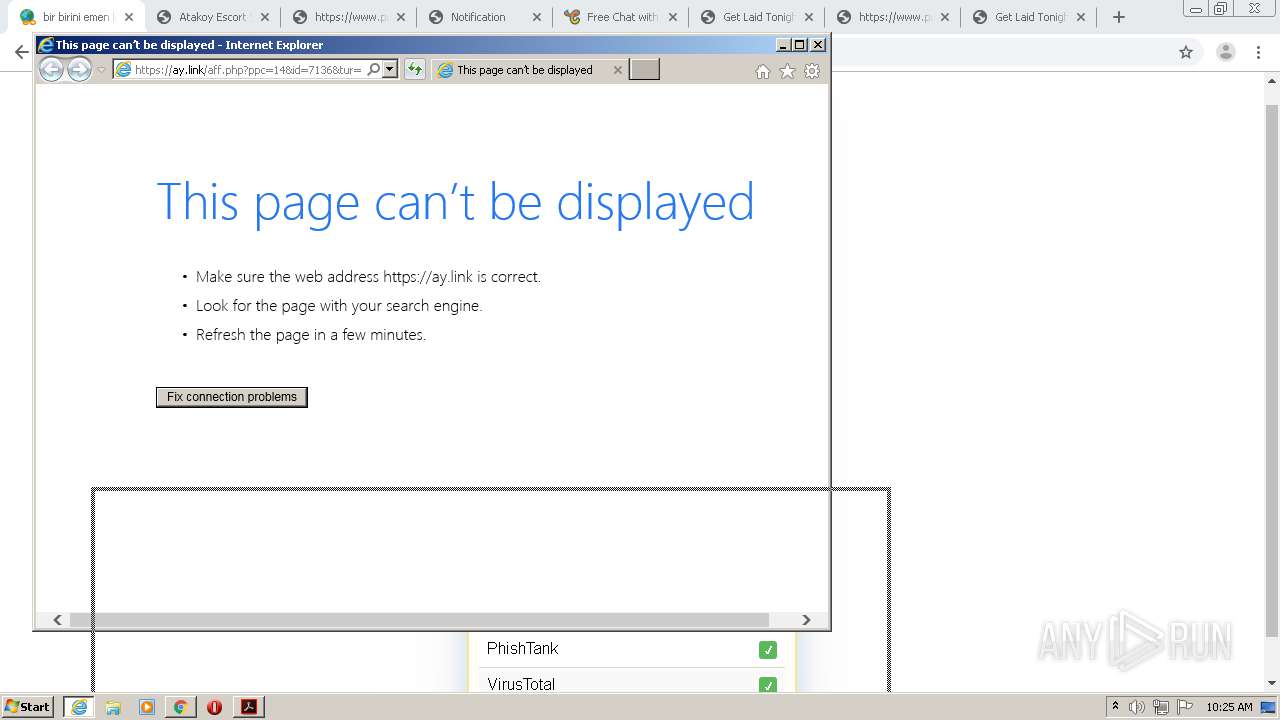1280x720 pixels.
Task: Click the Show desktop icon beside the clock
Action: [1268, 707]
